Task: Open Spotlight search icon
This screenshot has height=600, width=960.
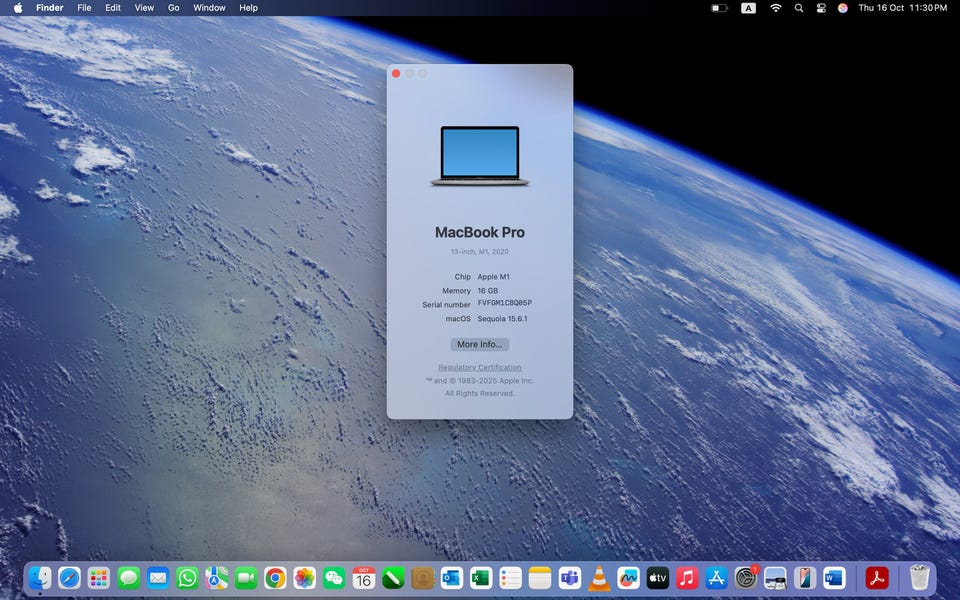Action: [x=798, y=8]
